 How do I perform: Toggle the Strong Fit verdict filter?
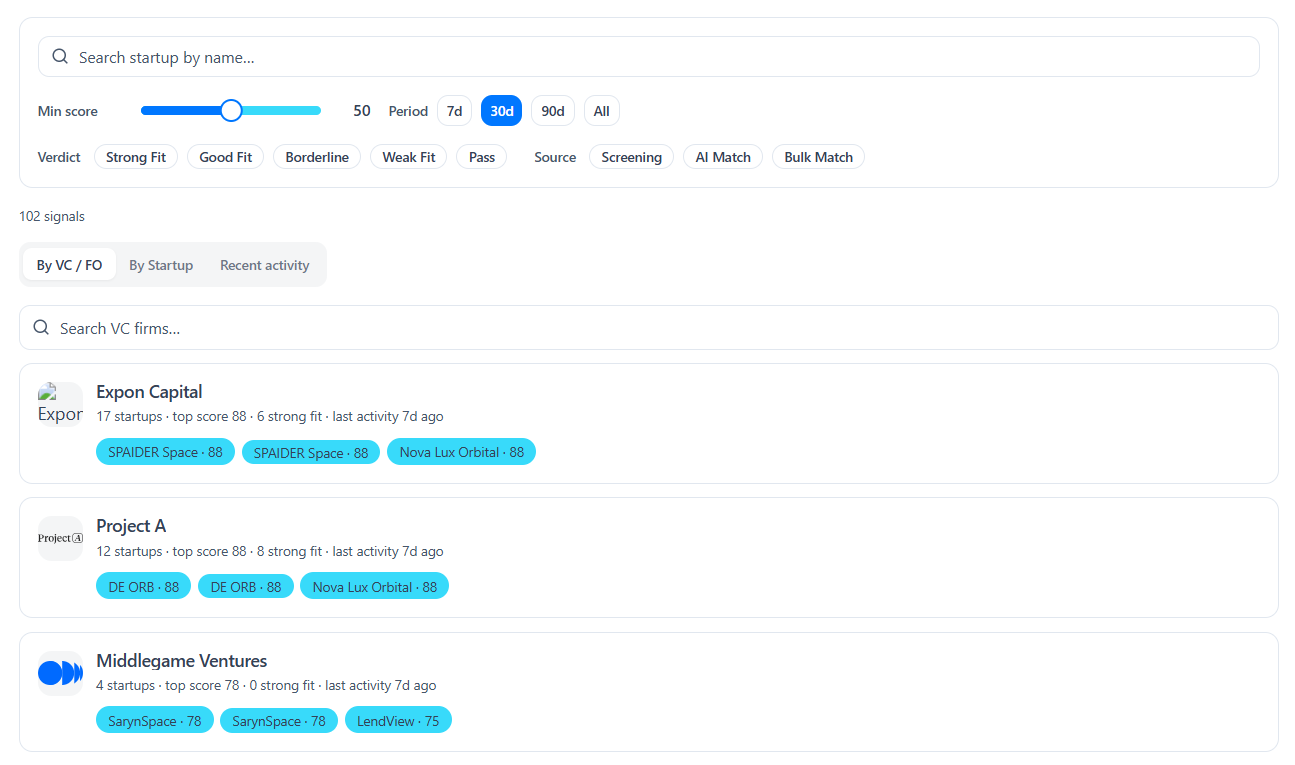pyautogui.click(x=136, y=157)
